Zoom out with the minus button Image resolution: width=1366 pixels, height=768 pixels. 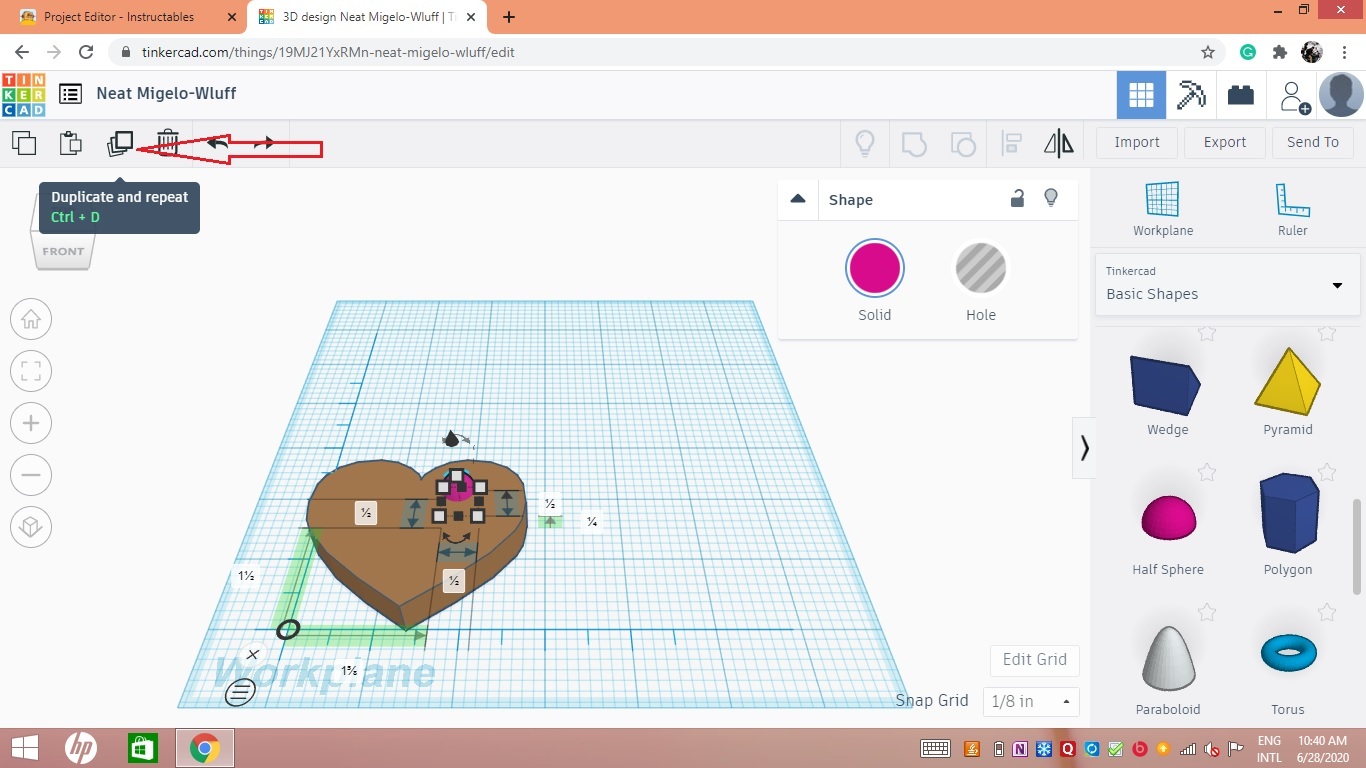tap(31, 475)
